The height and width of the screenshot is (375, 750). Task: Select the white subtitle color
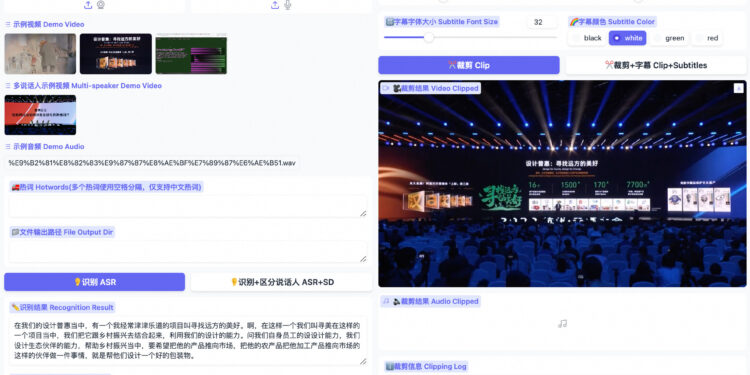pyautogui.click(x=627, y=38)
